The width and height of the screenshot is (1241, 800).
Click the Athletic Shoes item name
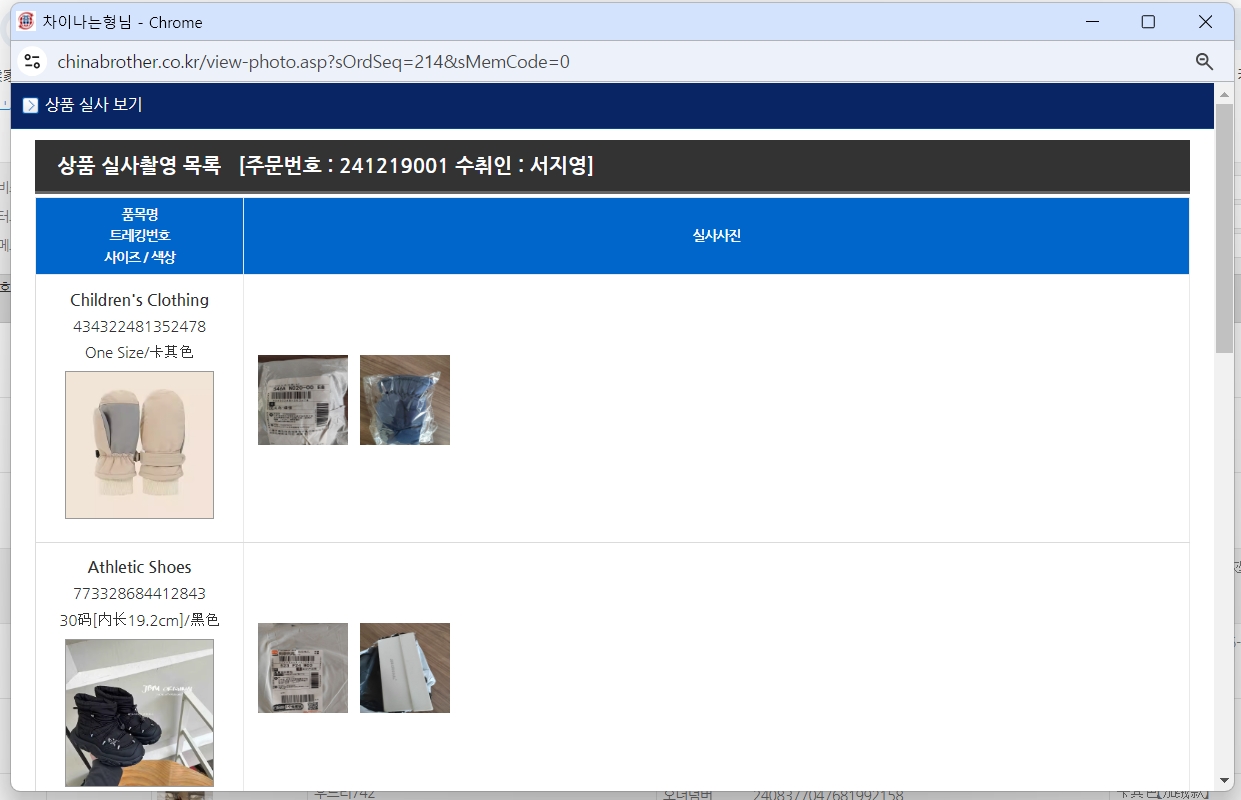[139, 567]
